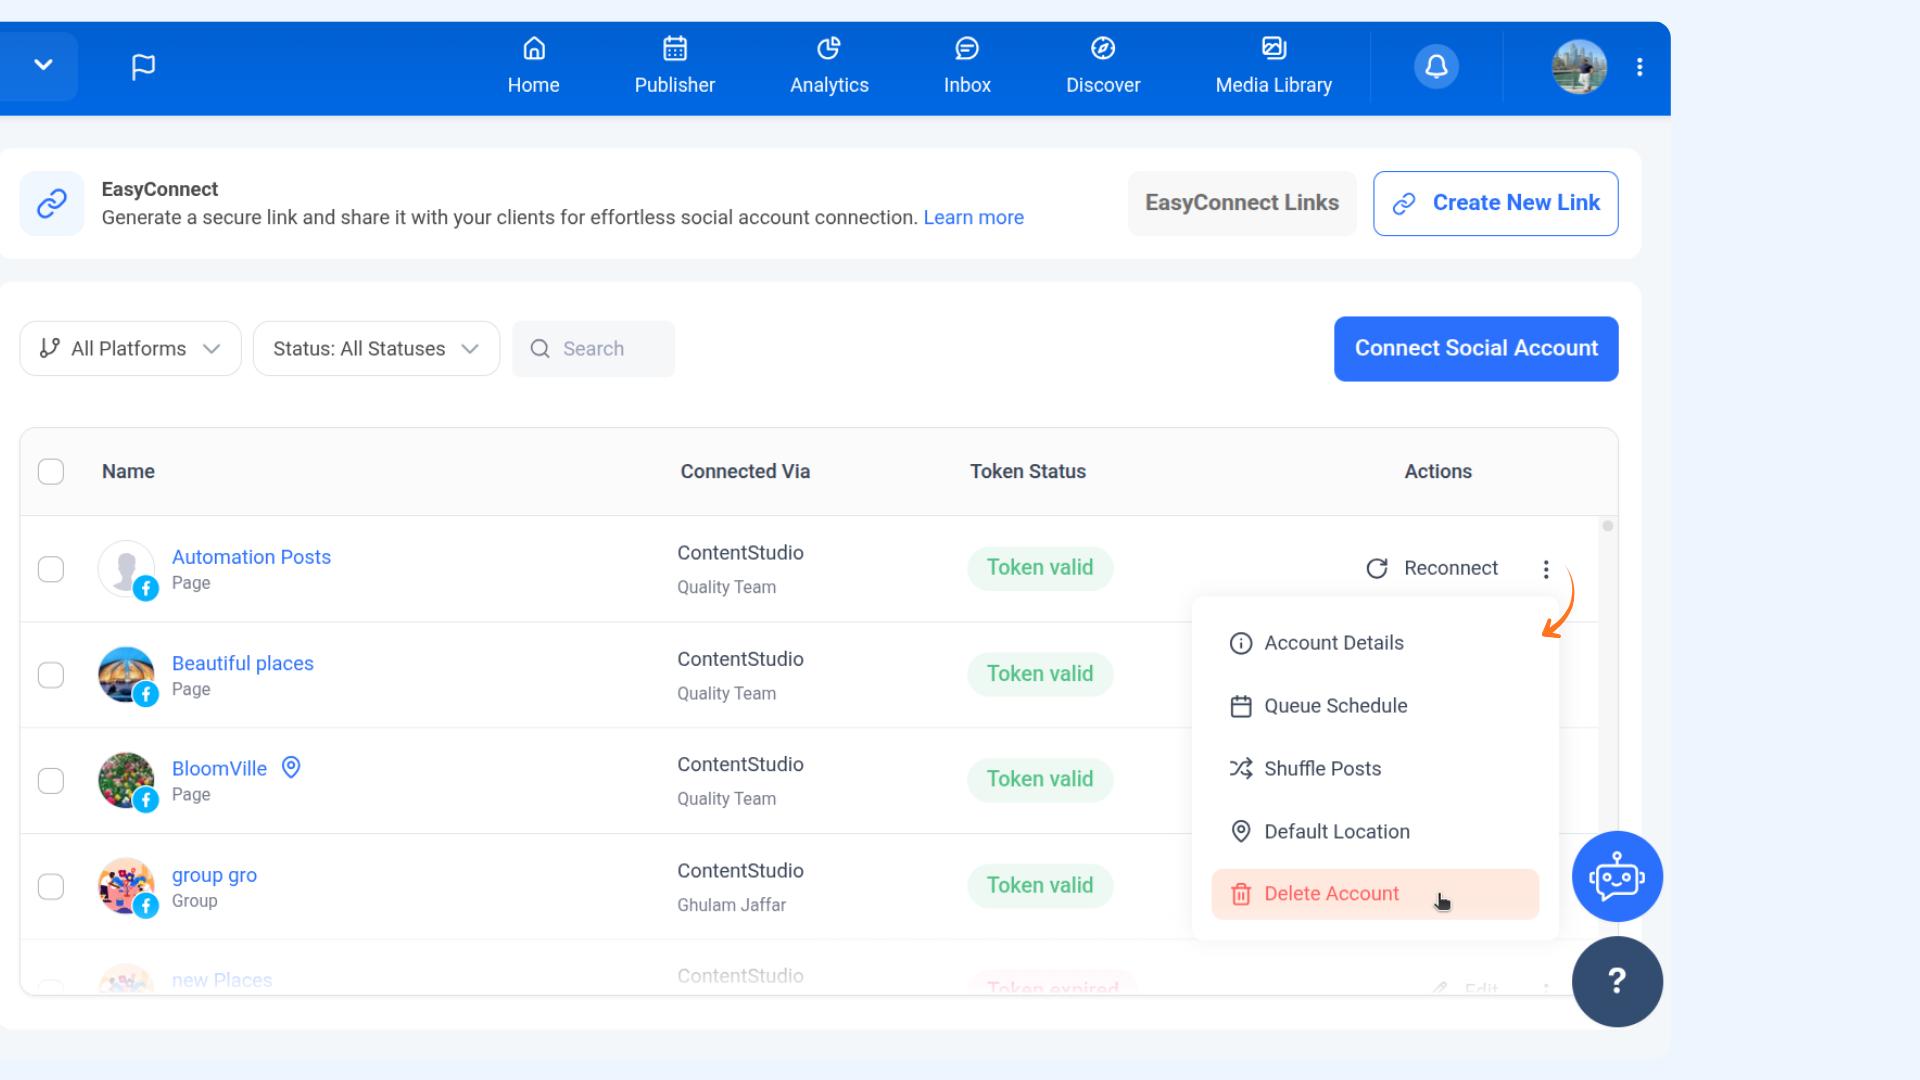The height and width of the screenshot is (1080, 1920).
Task: Open Media Library tab
Action: 1274,67
